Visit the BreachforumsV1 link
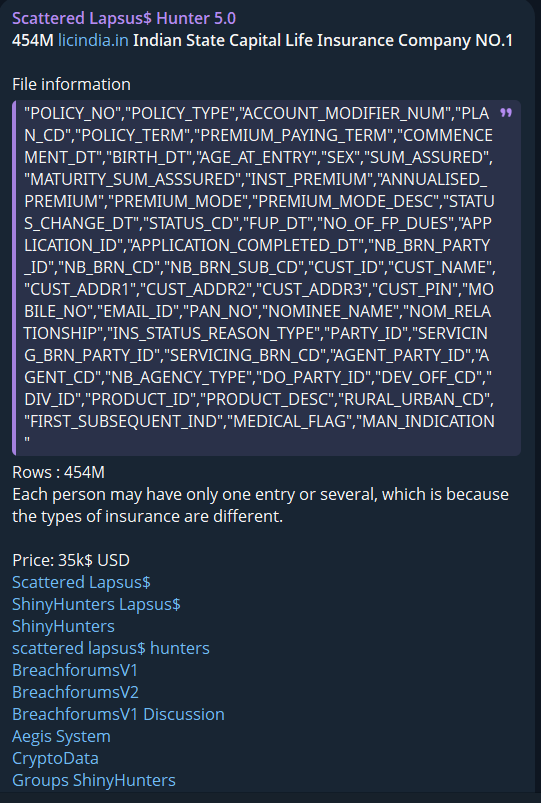 coord(75,670)
